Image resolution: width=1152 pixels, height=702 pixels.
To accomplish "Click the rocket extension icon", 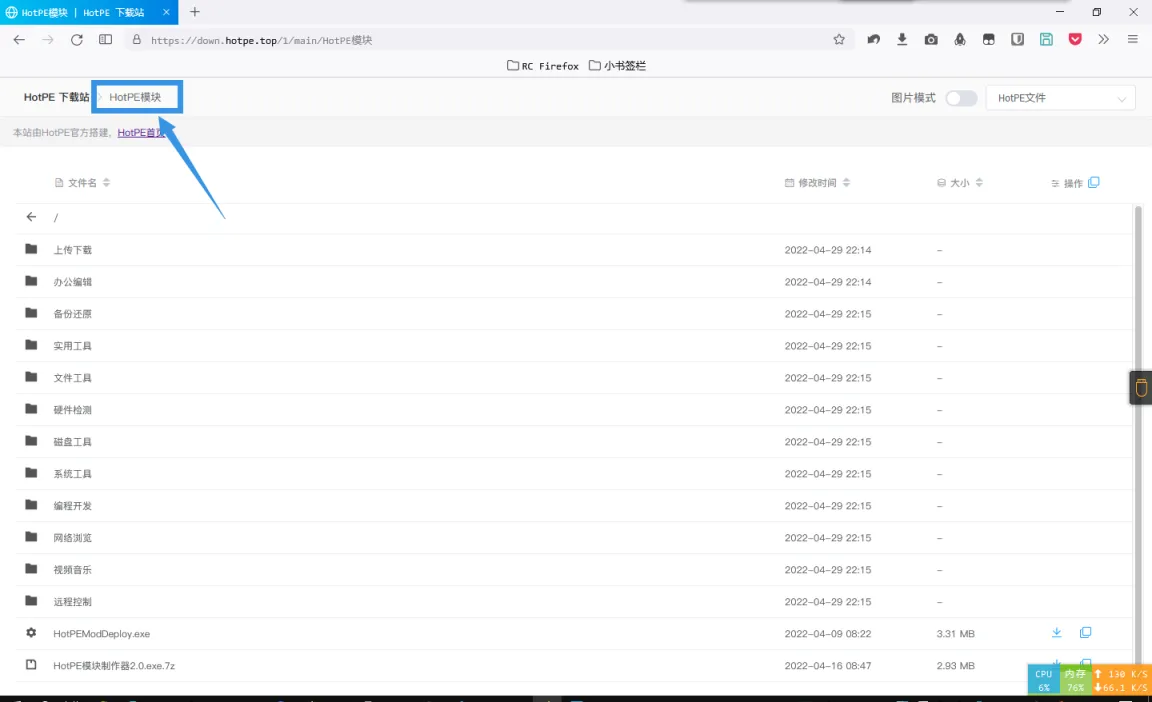I will (x=960, y=40).
